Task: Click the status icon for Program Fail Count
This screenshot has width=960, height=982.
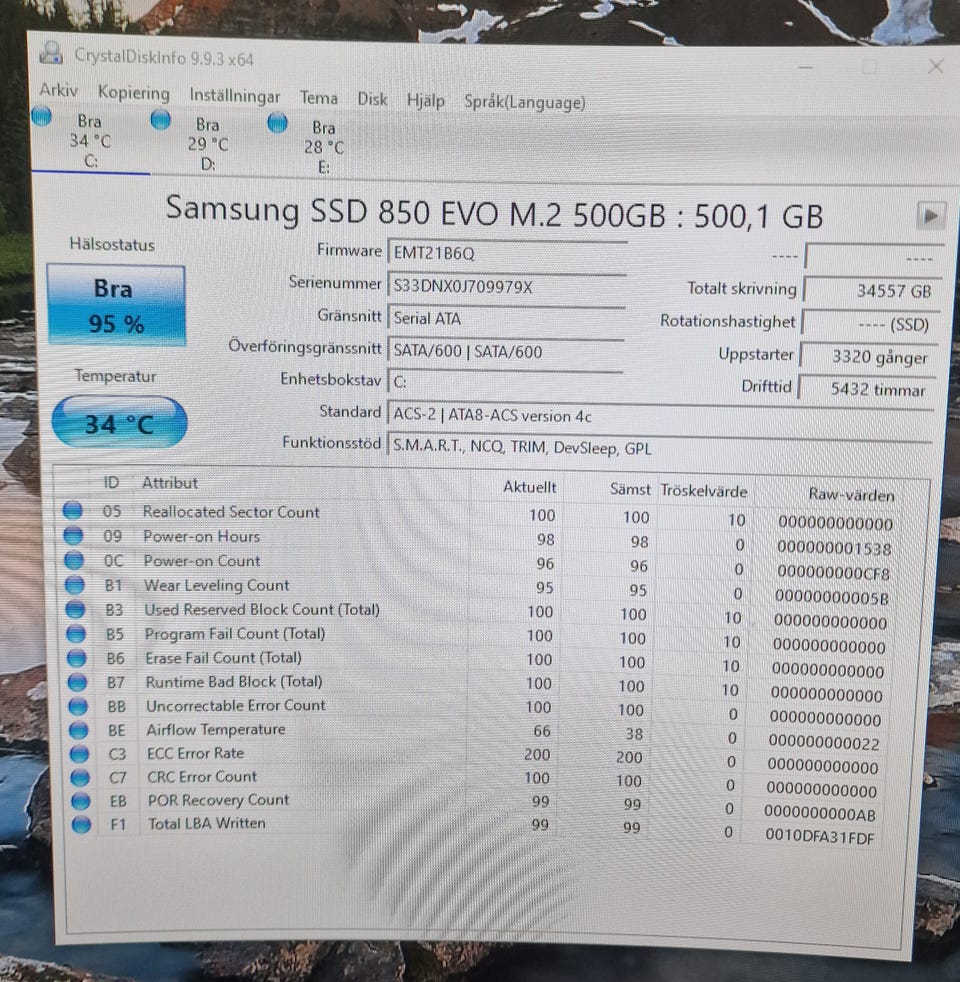Action: [x=76, y=633]
